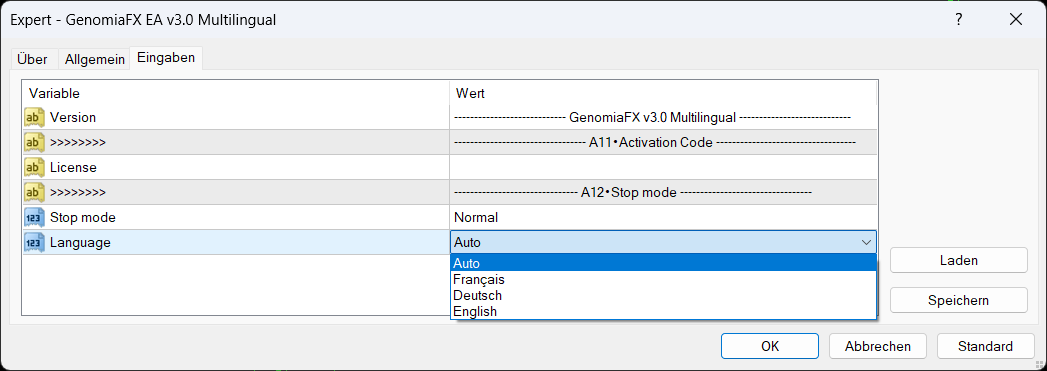
Task: Switch to the Allgemein tab
Action: (x=95, y=59)
